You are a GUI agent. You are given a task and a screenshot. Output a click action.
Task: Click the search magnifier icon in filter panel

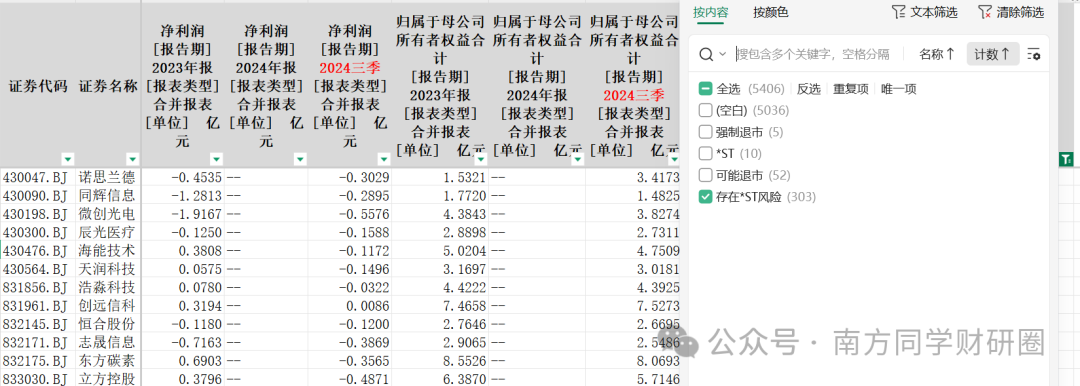[706, 54]
